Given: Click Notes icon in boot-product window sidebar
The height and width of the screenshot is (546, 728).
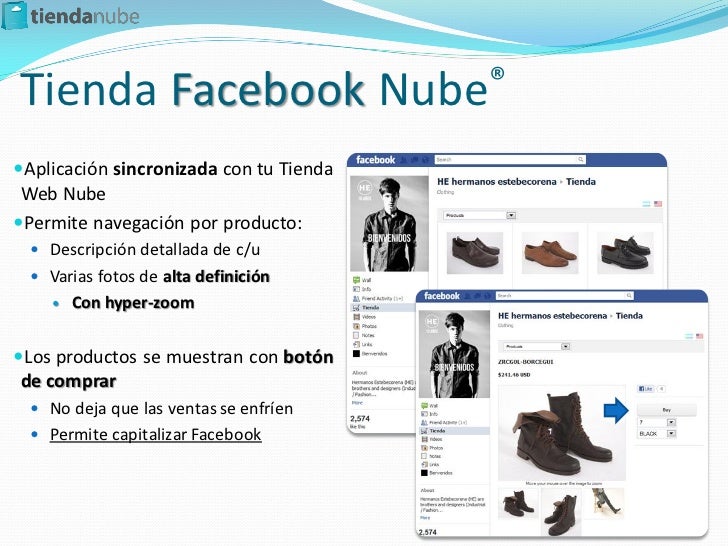Looking at the screenshot, I should [x=424, y=456].
